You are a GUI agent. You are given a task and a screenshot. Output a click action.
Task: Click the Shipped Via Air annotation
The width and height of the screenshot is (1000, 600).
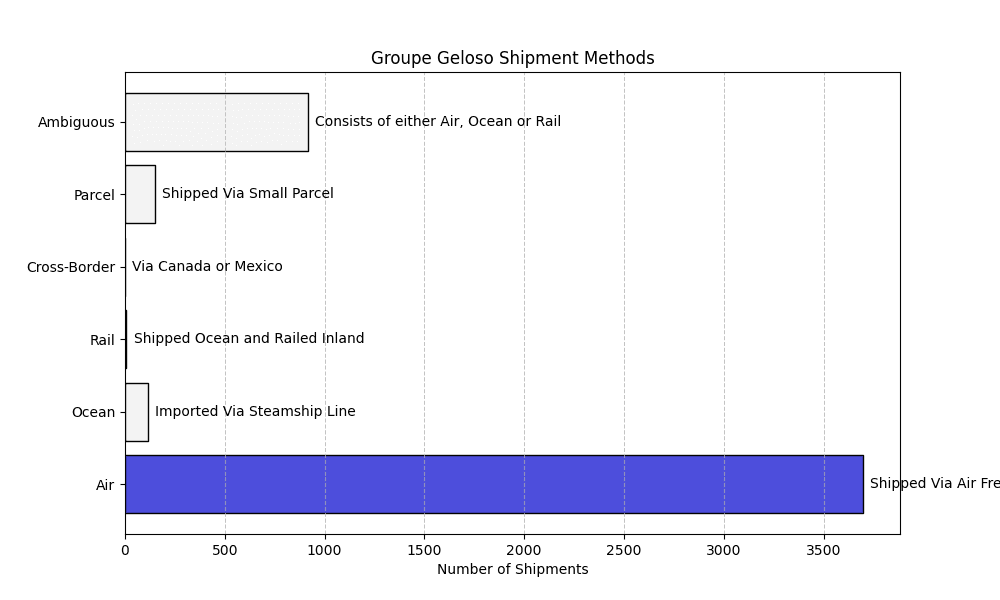click(x=934, y=483)
